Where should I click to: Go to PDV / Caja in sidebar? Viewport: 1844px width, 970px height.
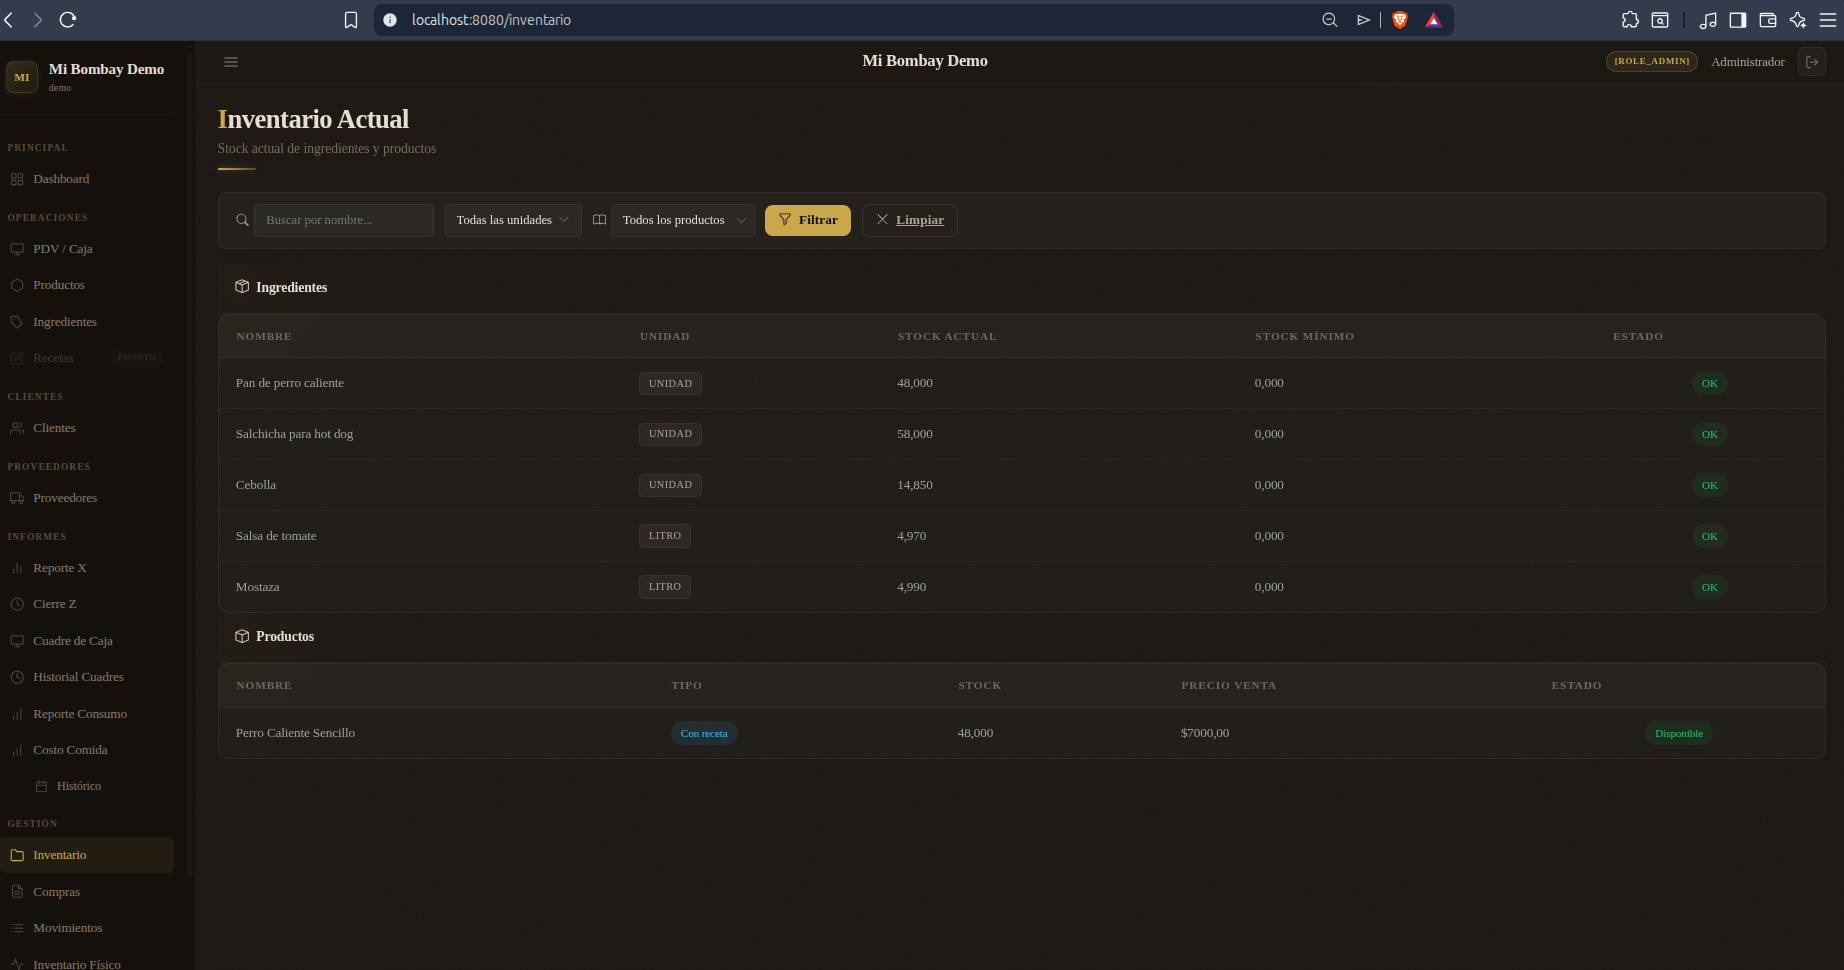point(63,249)
